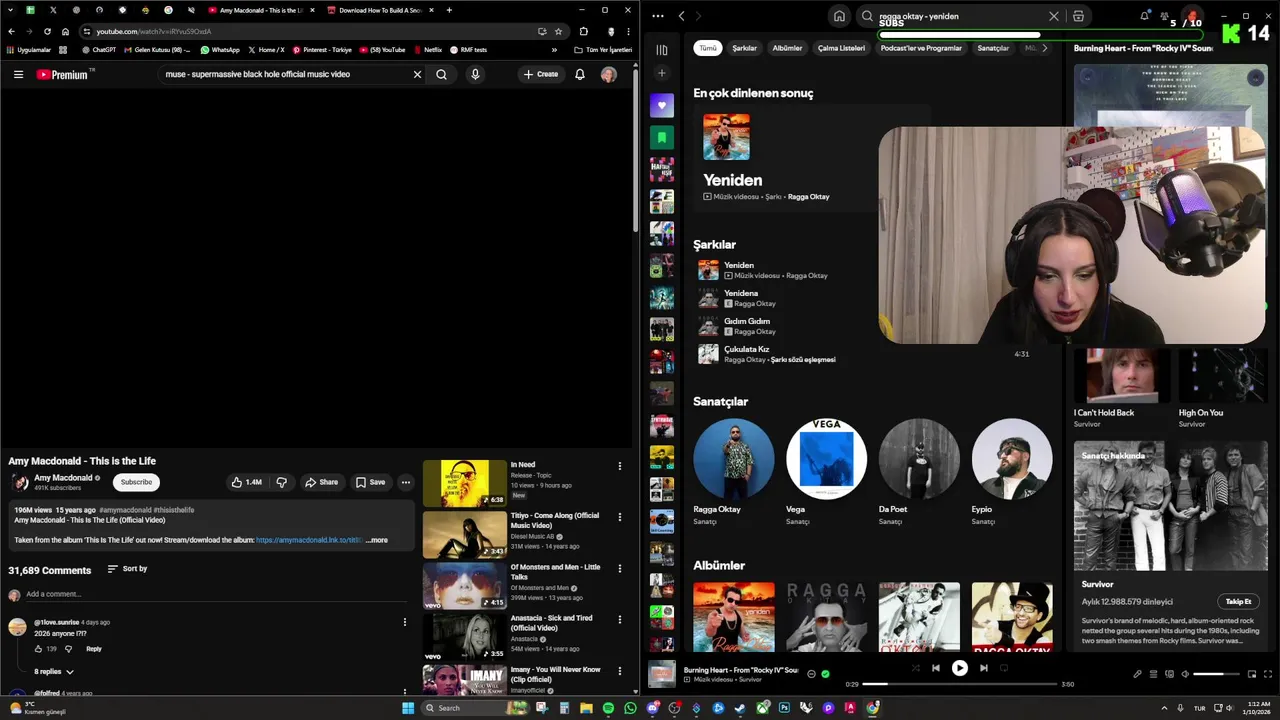Screen dimensions: 1280x720
Task: Expand the video description with ...more
Action: point(377,540)
